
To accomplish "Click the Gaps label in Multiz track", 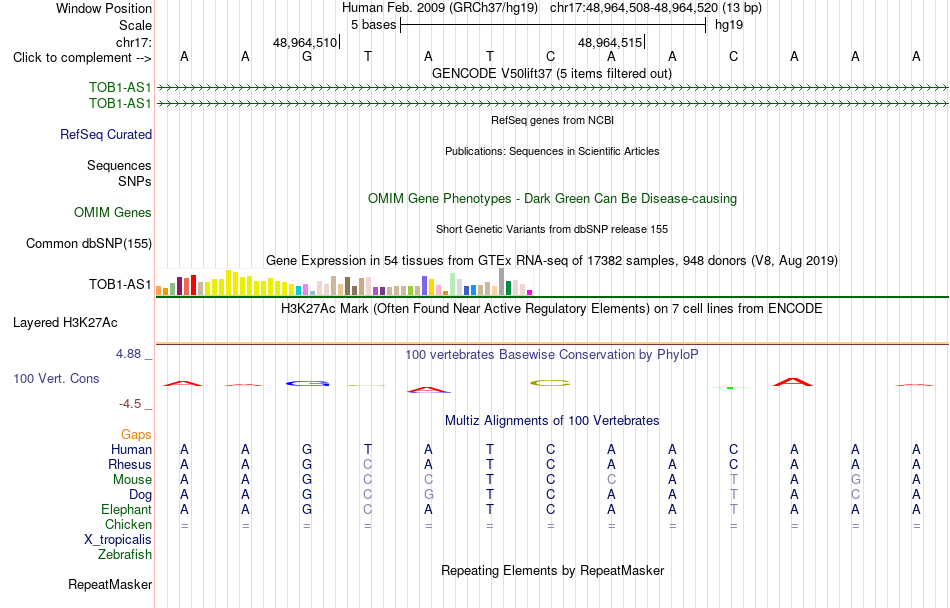I will click(x=136, y=434).
